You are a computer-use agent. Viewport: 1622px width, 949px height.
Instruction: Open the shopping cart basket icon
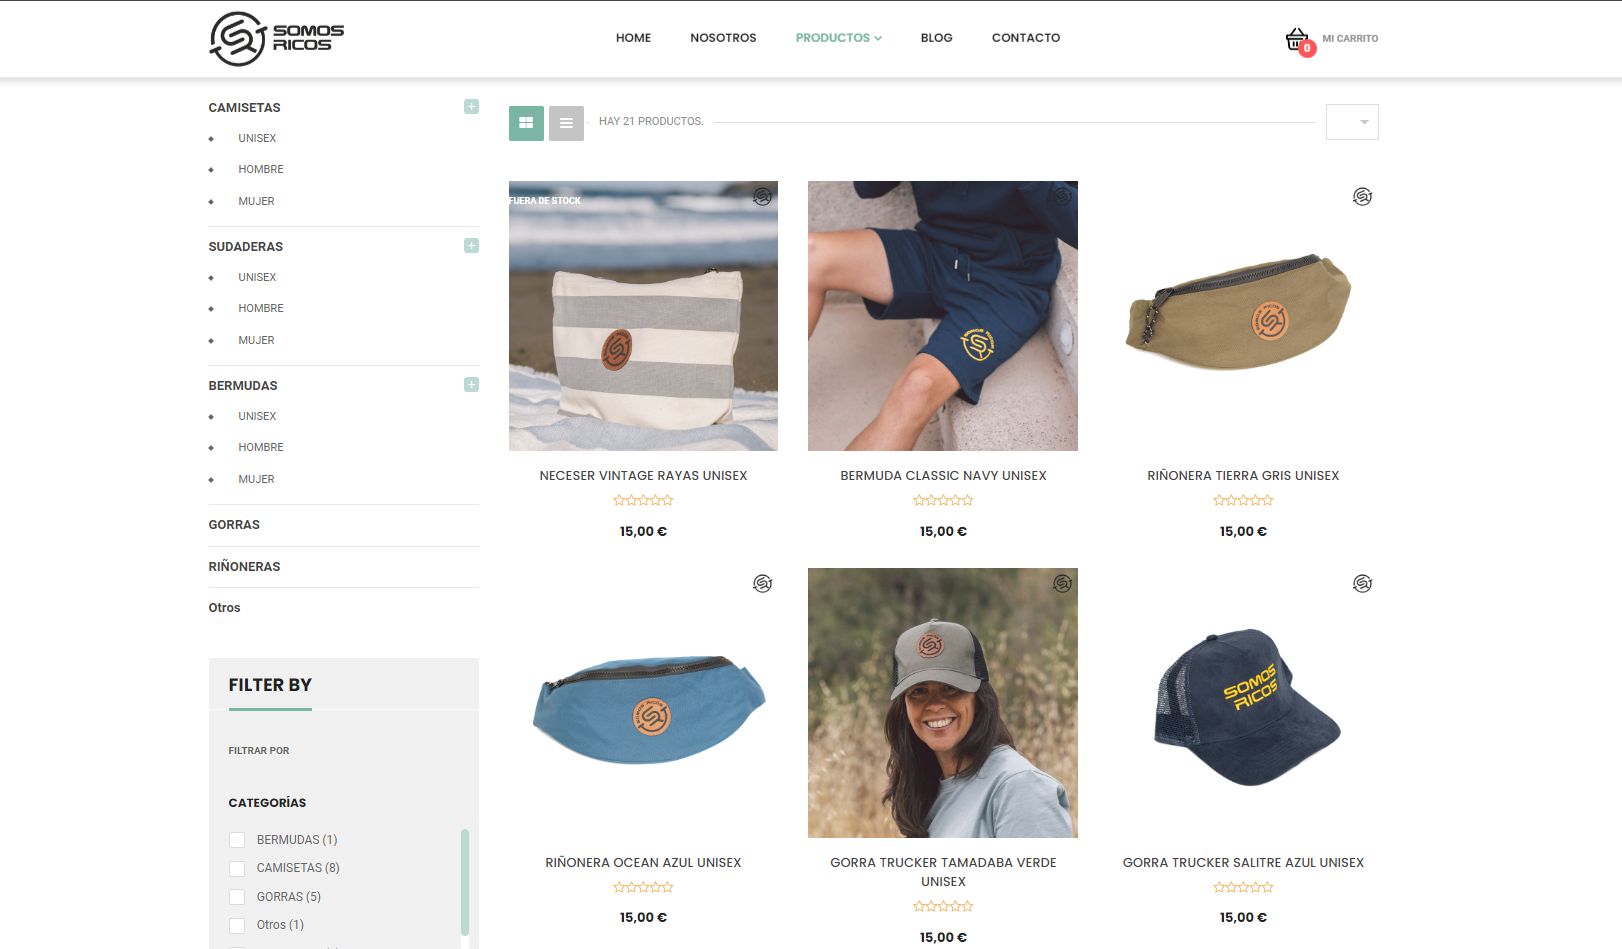(x=1298, y=40)
